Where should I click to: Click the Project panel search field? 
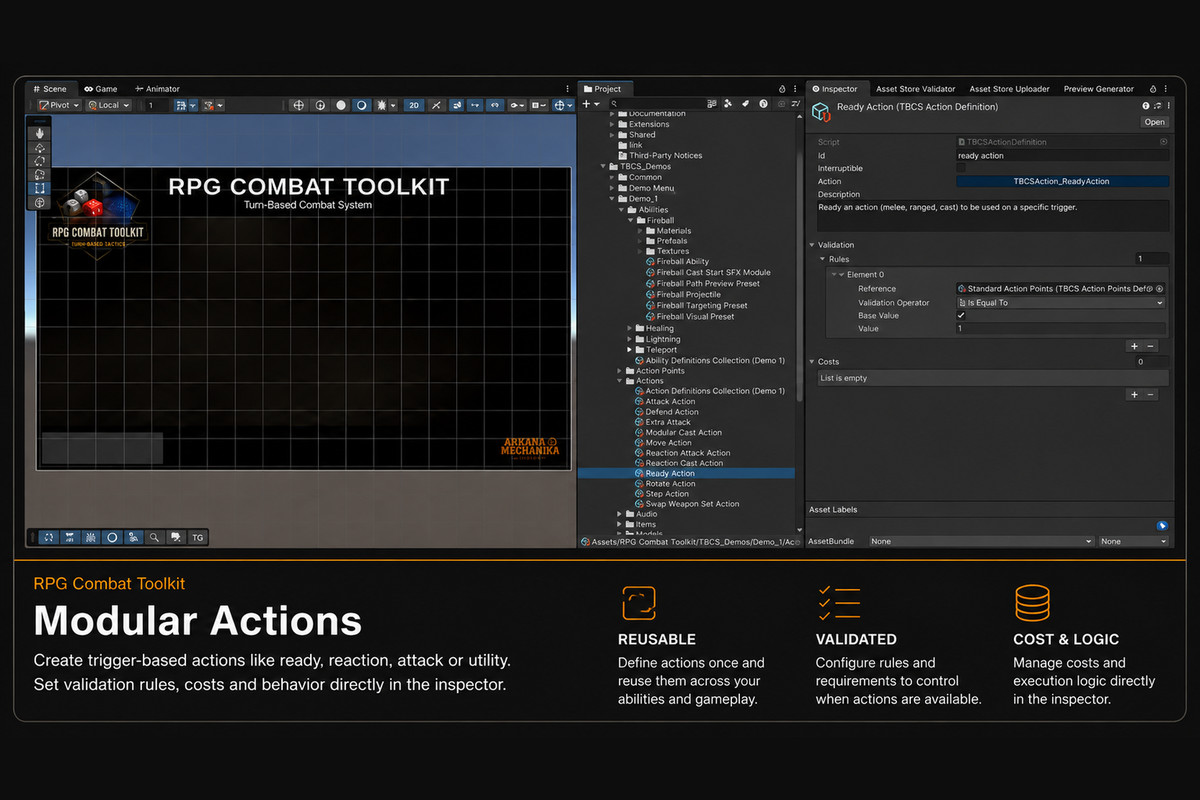click(x=656, y=104)
